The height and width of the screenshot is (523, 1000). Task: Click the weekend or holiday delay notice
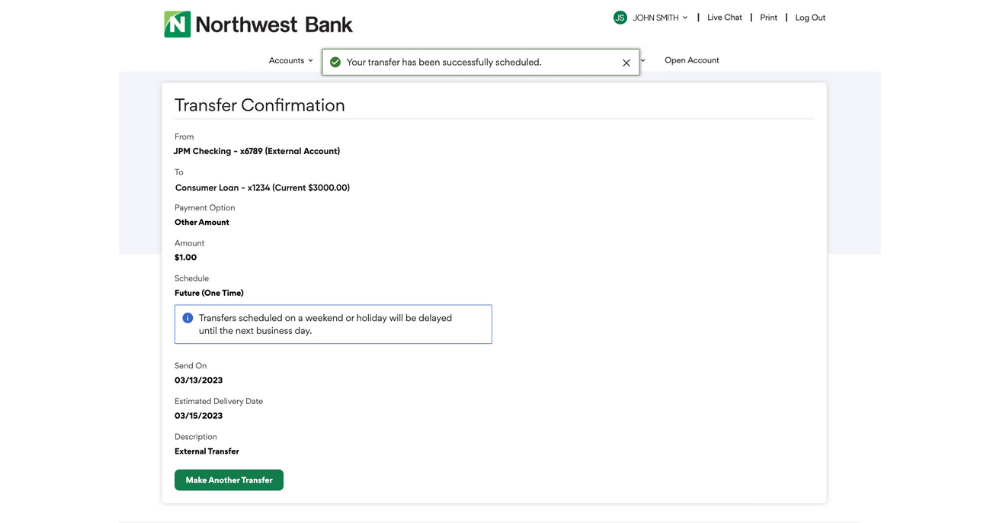tap(325, 324)
